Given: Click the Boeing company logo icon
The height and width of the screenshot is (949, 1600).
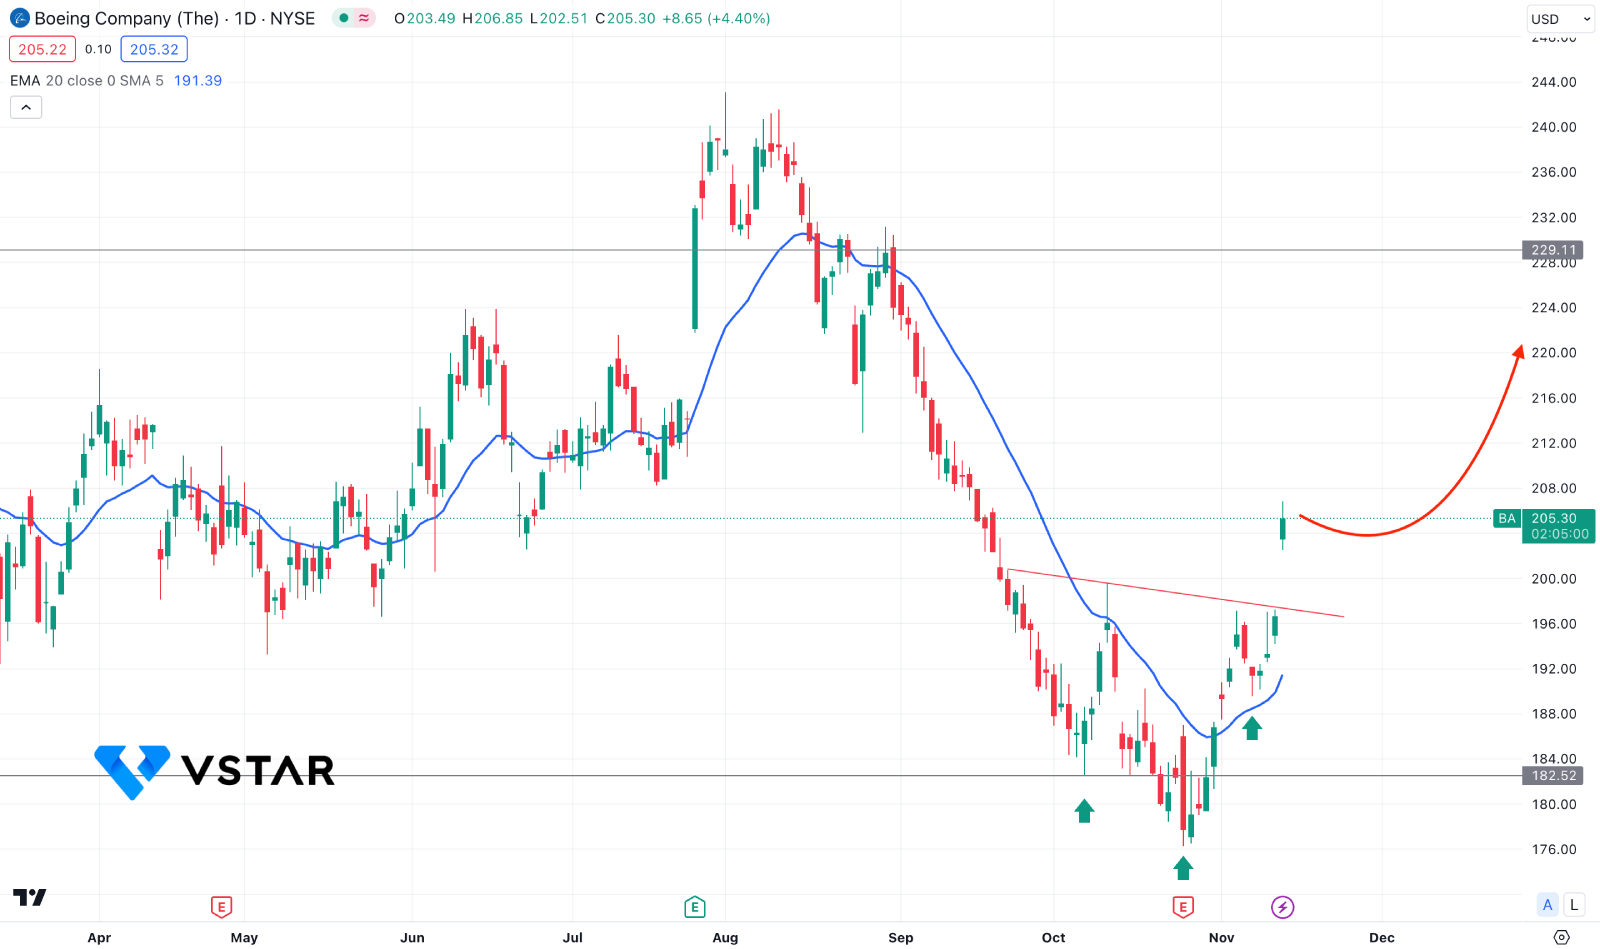Looking at the screenshot, I should (x=19, y=18).
